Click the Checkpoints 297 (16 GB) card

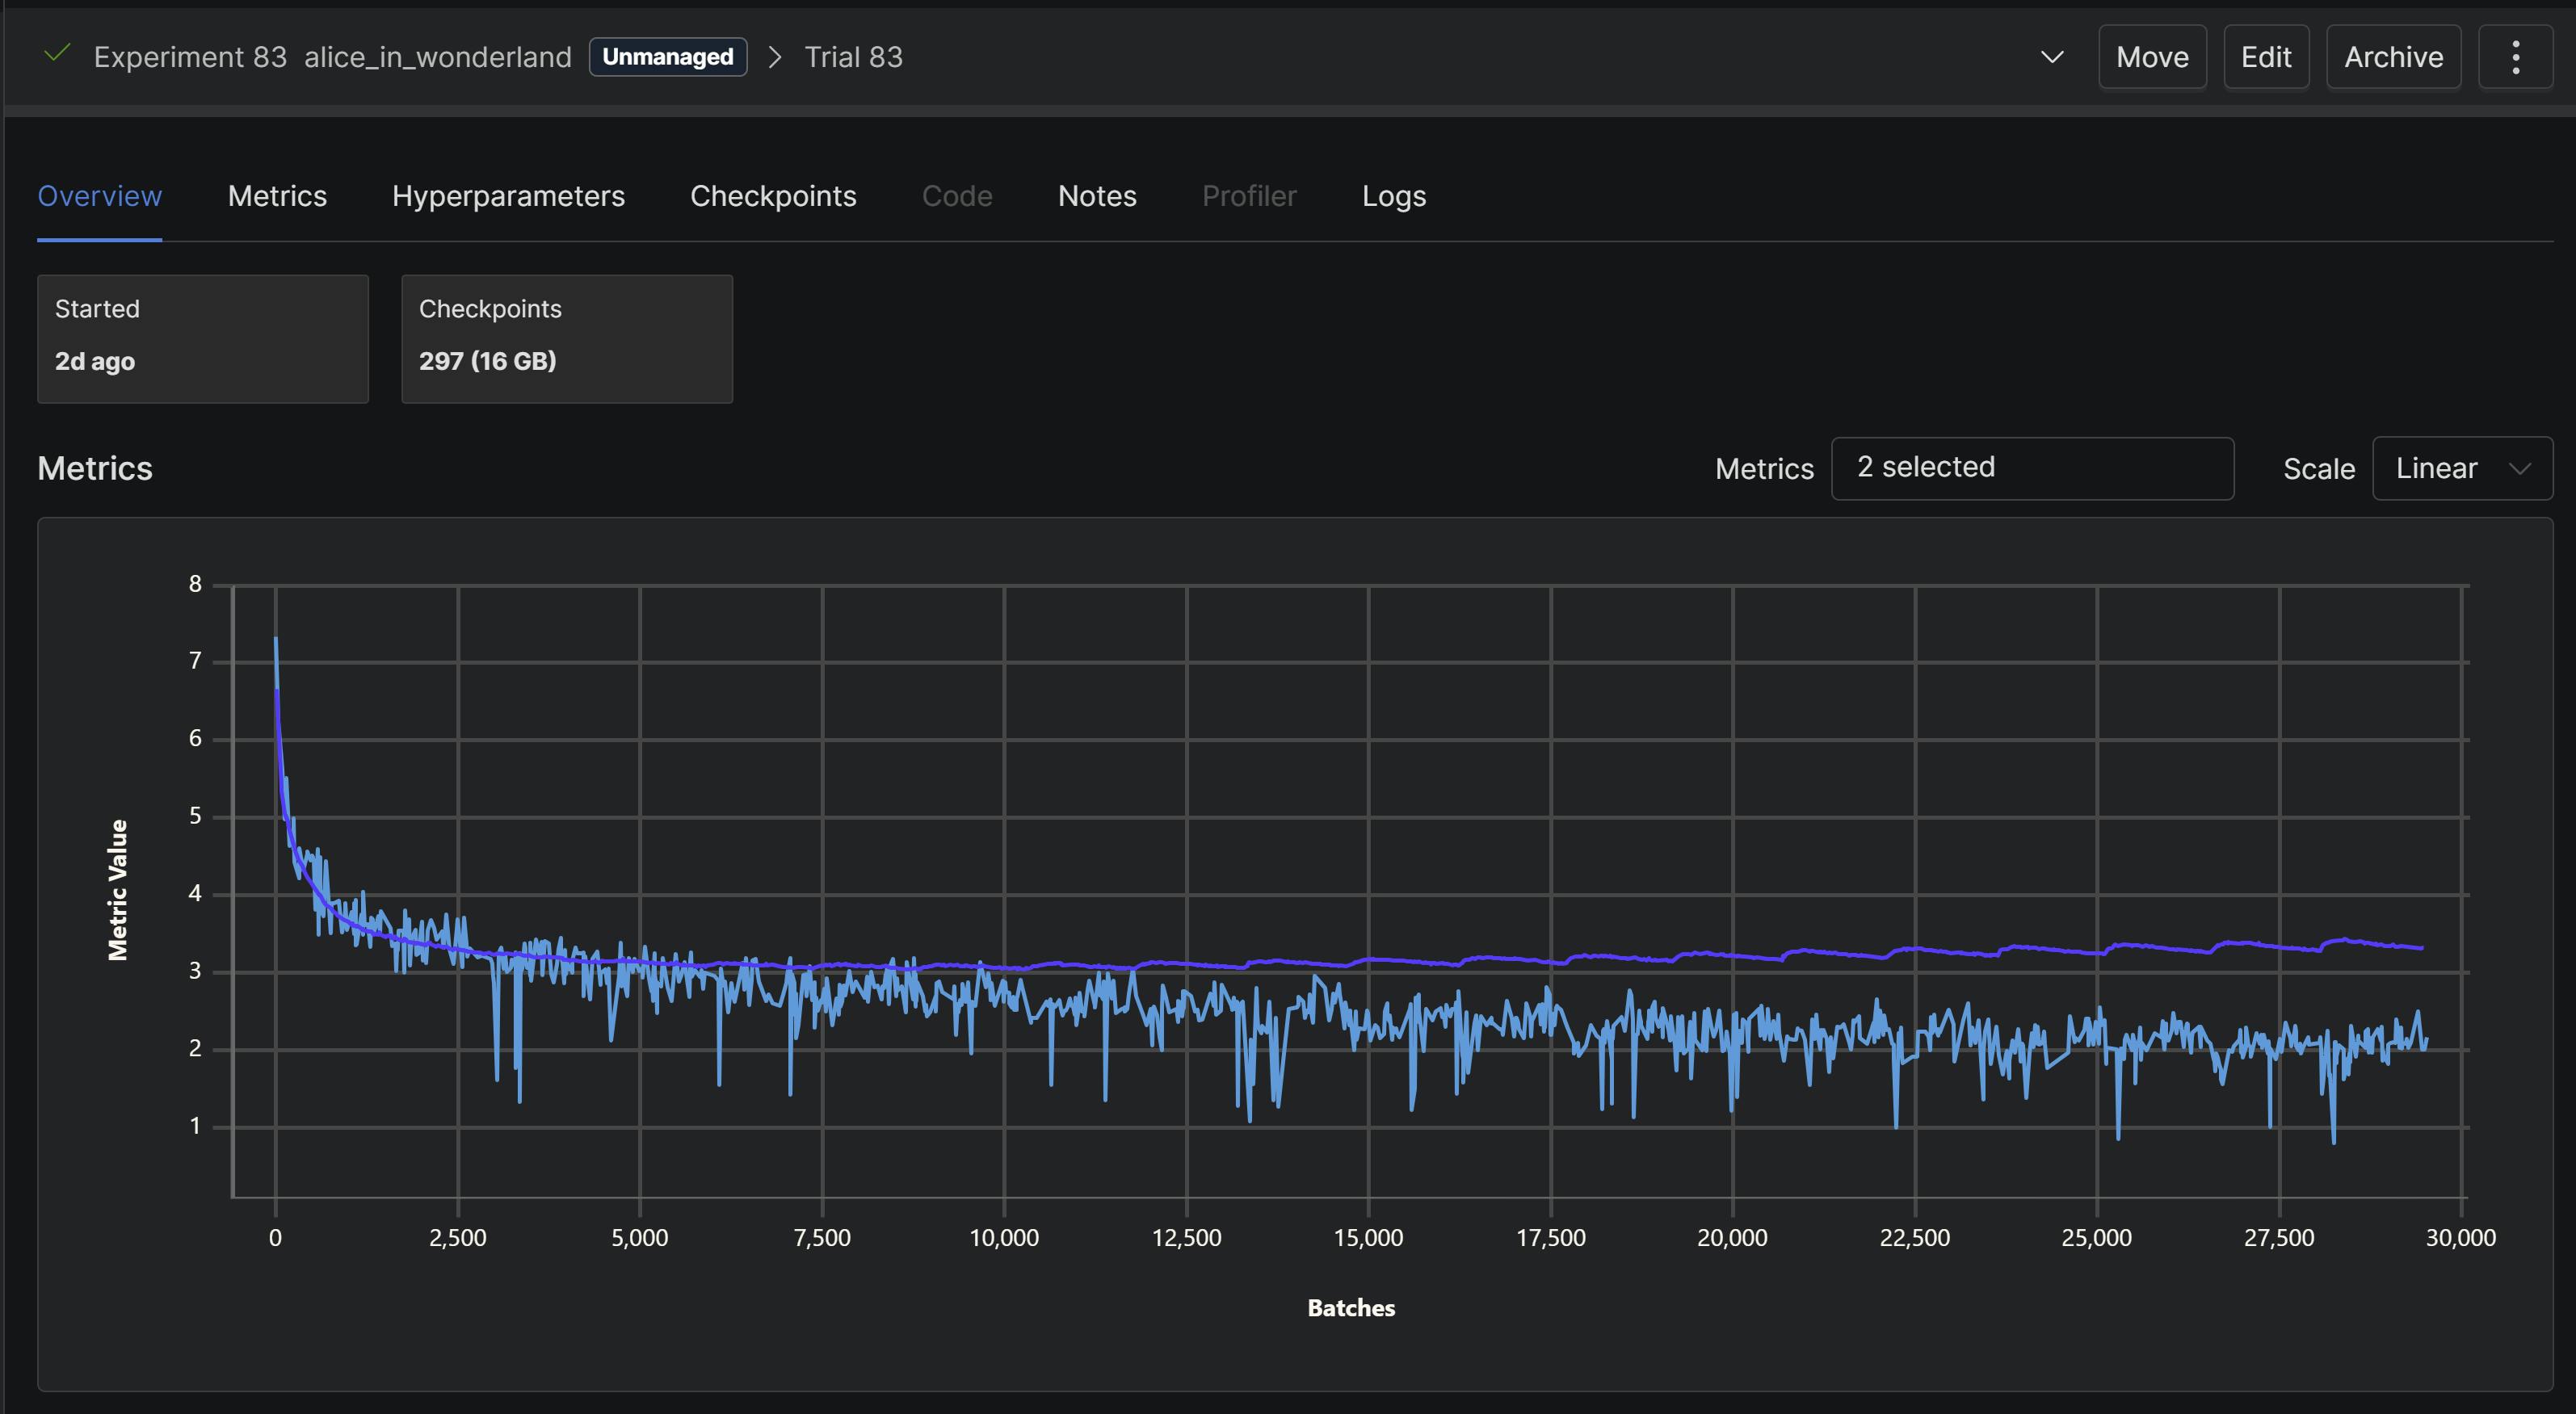point(566,339)
